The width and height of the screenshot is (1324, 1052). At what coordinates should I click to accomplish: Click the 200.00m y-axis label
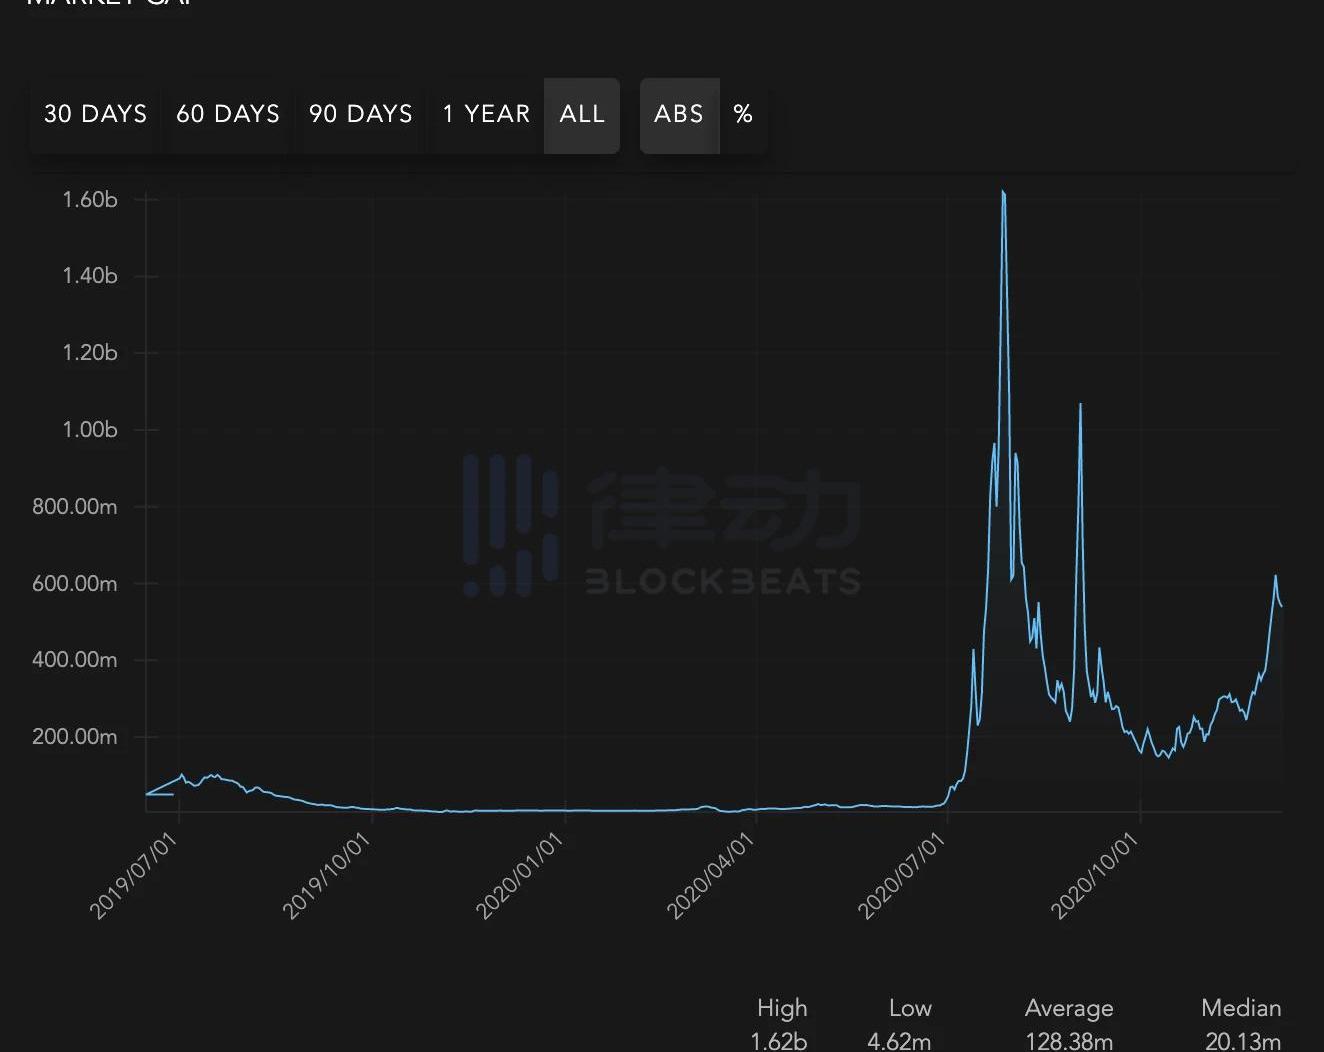[75, 737]
